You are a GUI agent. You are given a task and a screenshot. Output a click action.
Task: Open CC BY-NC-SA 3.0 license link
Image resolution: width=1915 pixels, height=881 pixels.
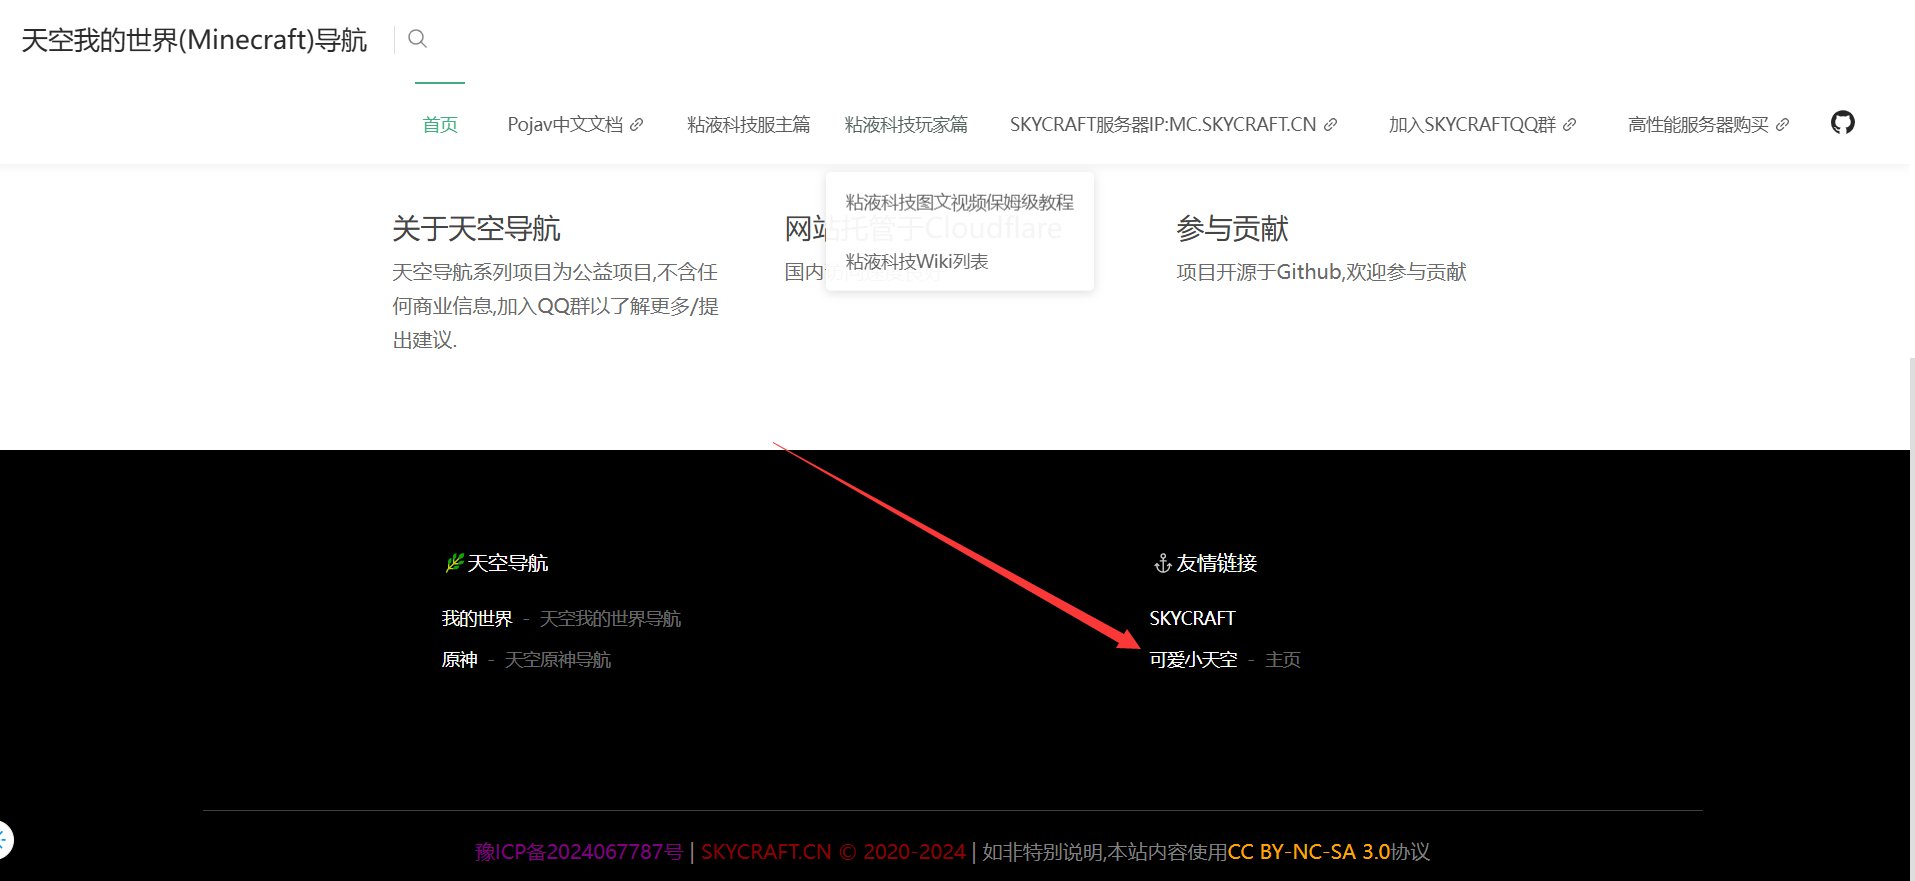tap(1309, 852)
